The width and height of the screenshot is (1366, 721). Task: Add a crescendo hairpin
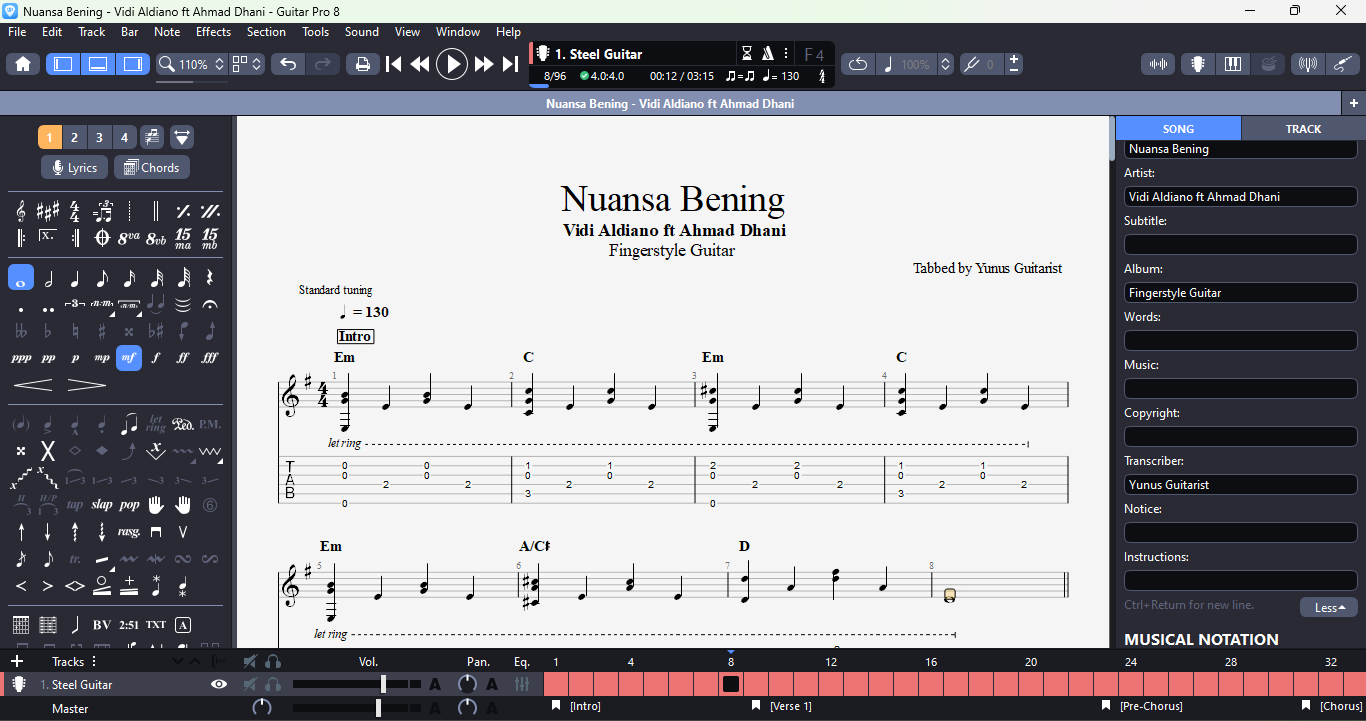coord(33,385)
